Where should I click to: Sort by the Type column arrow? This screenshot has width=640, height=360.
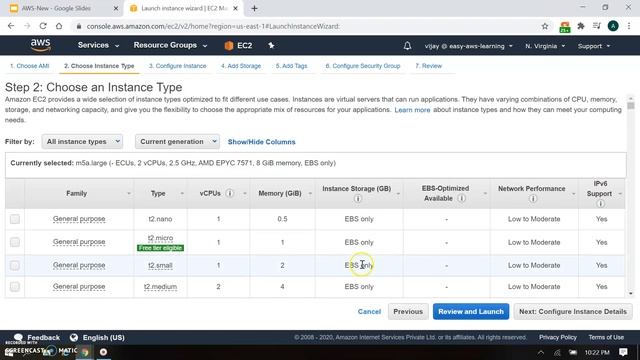click(x=182, y=193)
